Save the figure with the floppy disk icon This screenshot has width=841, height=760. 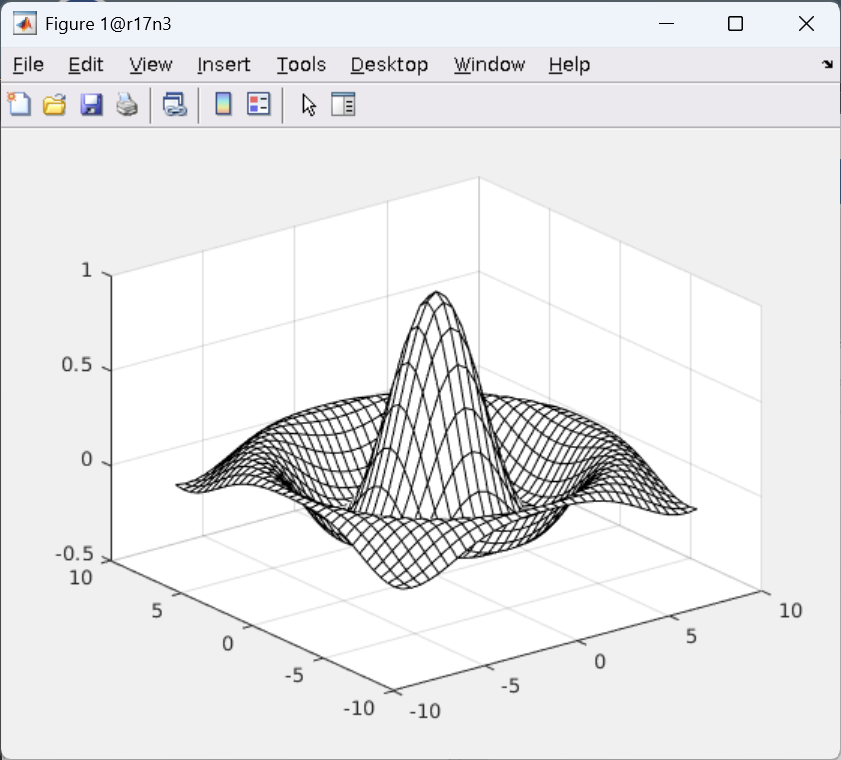tap(91, 104)
